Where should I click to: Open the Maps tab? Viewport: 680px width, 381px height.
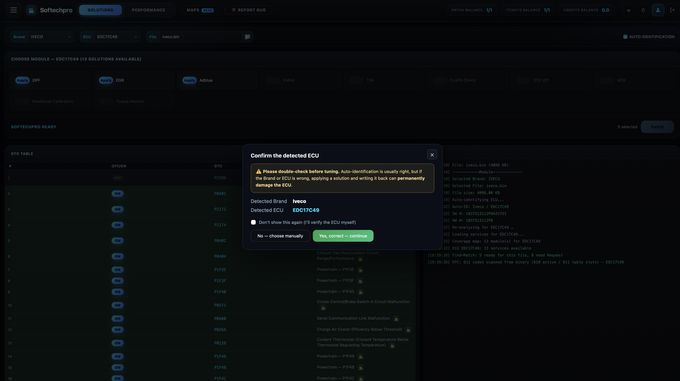click(x=200, y=10)
